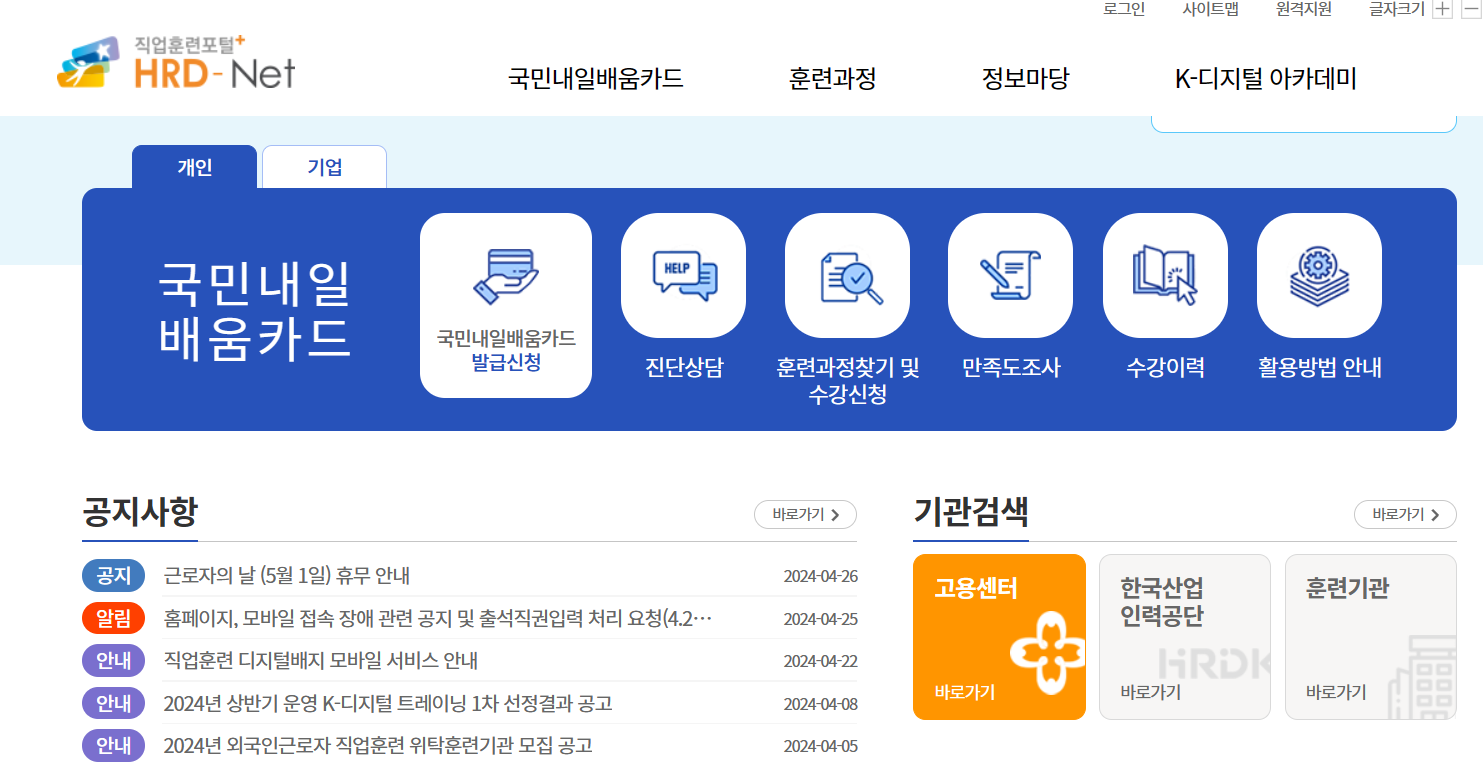Viewport: 1483px width, 767px height.
Task: Click the HRD-Net logo
Action: pyautogui.click(x=177, y=64)
